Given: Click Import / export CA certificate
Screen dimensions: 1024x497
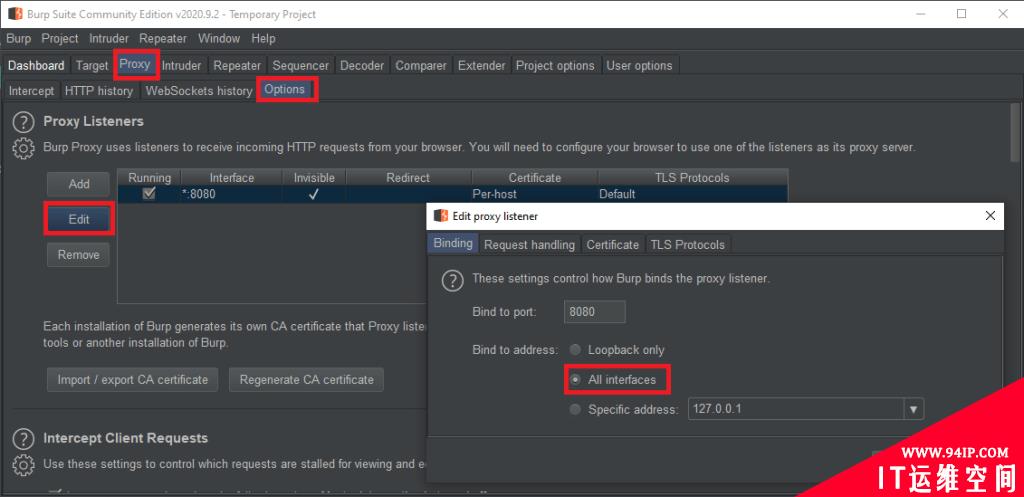Looking at the screenshot, I should point(133,379).
